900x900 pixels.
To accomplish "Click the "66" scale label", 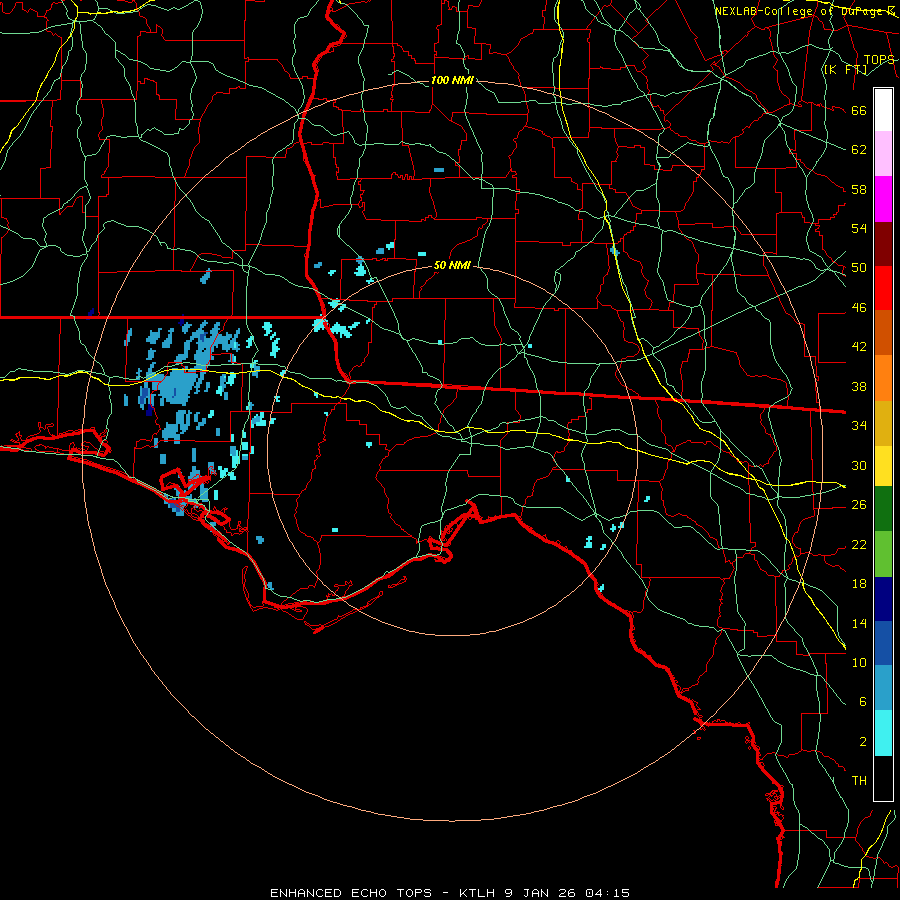I will tap(859, 111).
